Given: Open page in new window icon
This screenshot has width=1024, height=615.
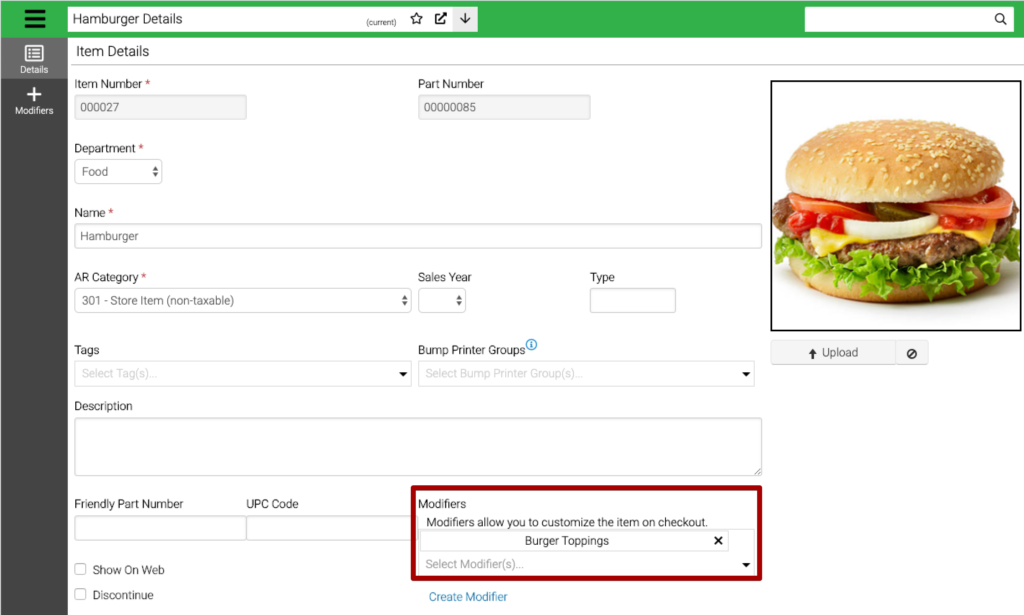Looking at the screenshot, I should tap(441, 19).
